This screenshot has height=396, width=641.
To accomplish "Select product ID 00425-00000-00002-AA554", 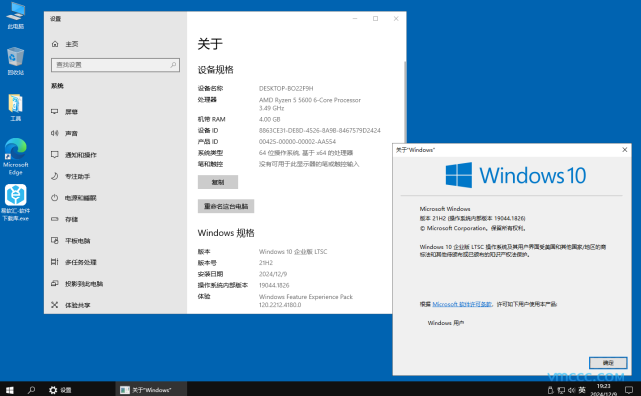I will click(x=297, y=141).
